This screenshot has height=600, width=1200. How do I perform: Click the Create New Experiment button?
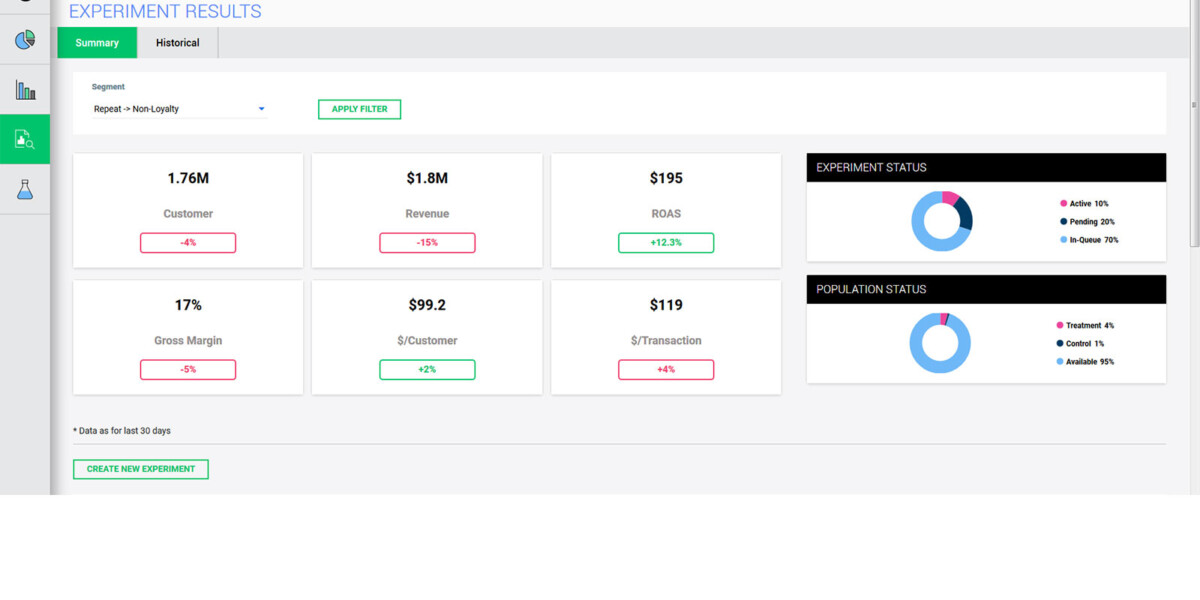tap(141, 469)
